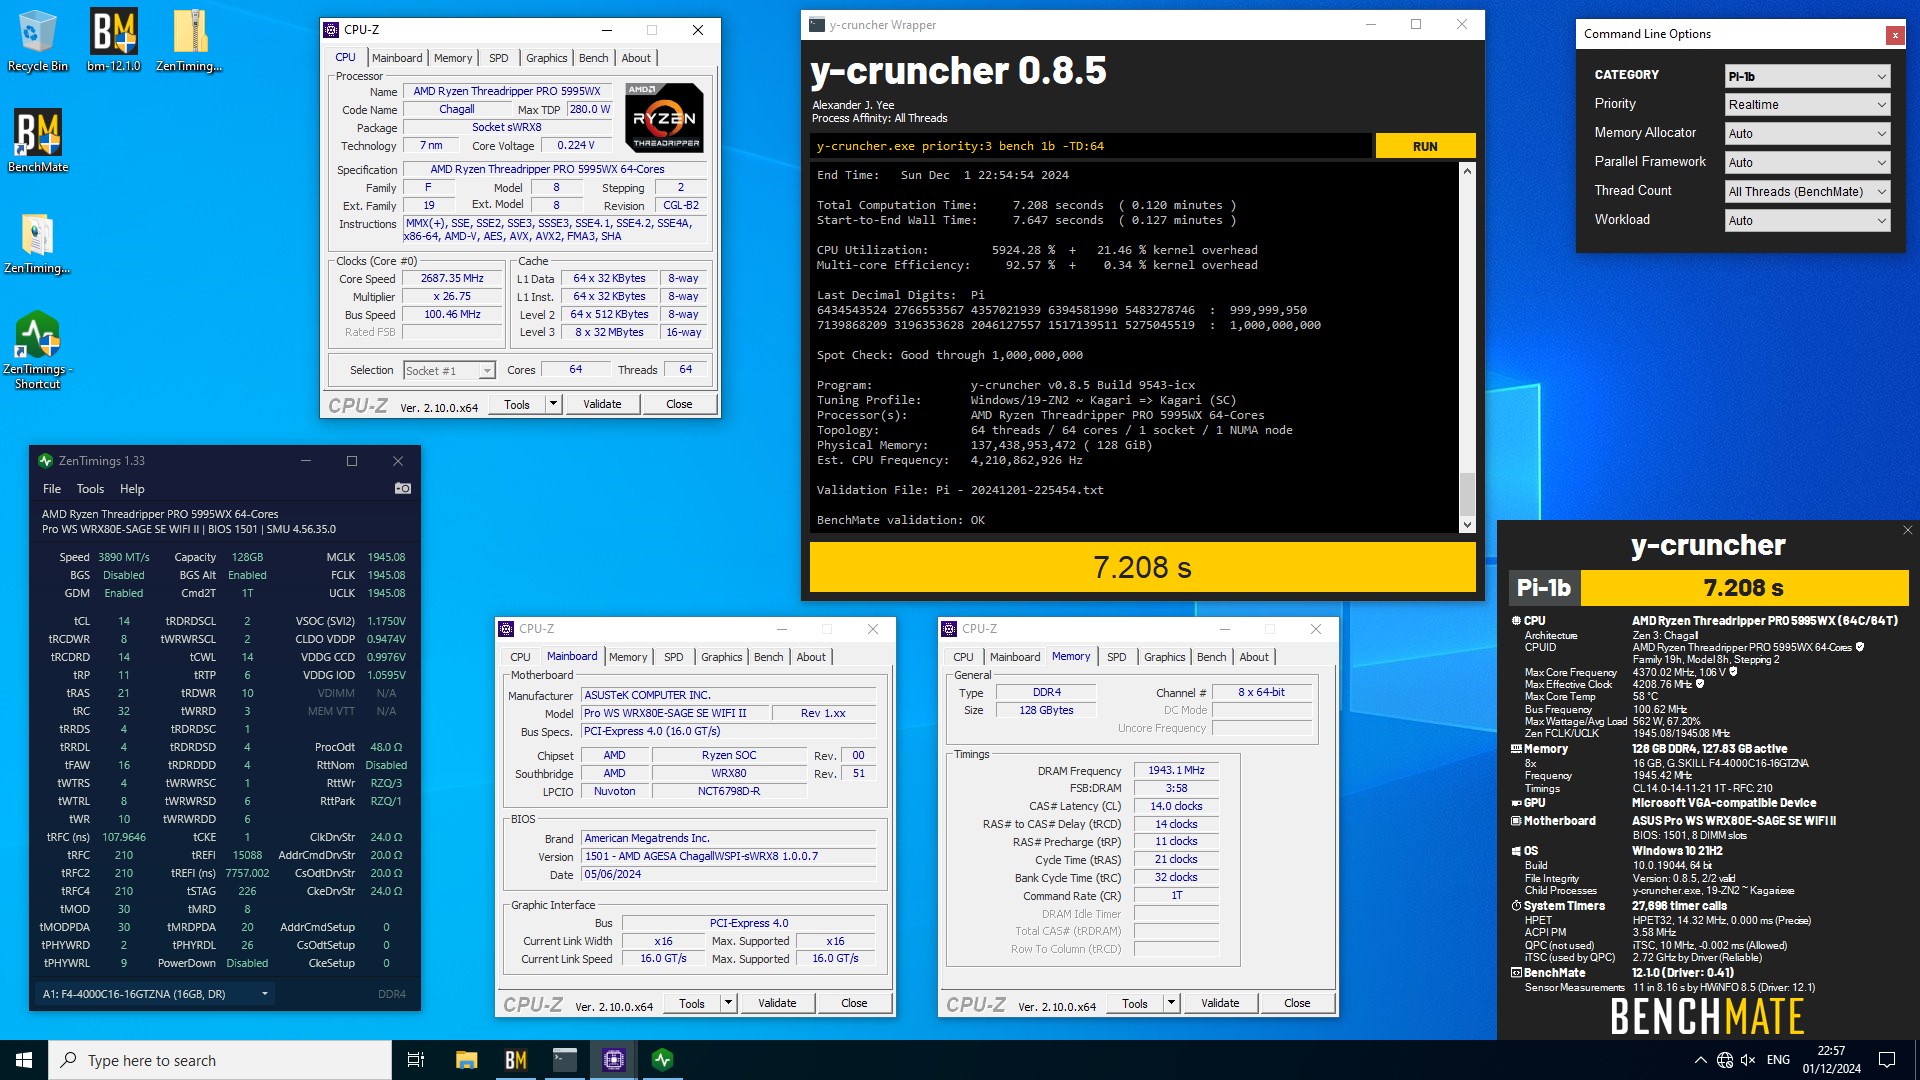Open the Priority dropdown set to Realtime
Viewport: 1920px width, 1080px height.
tap(1807, 105)
